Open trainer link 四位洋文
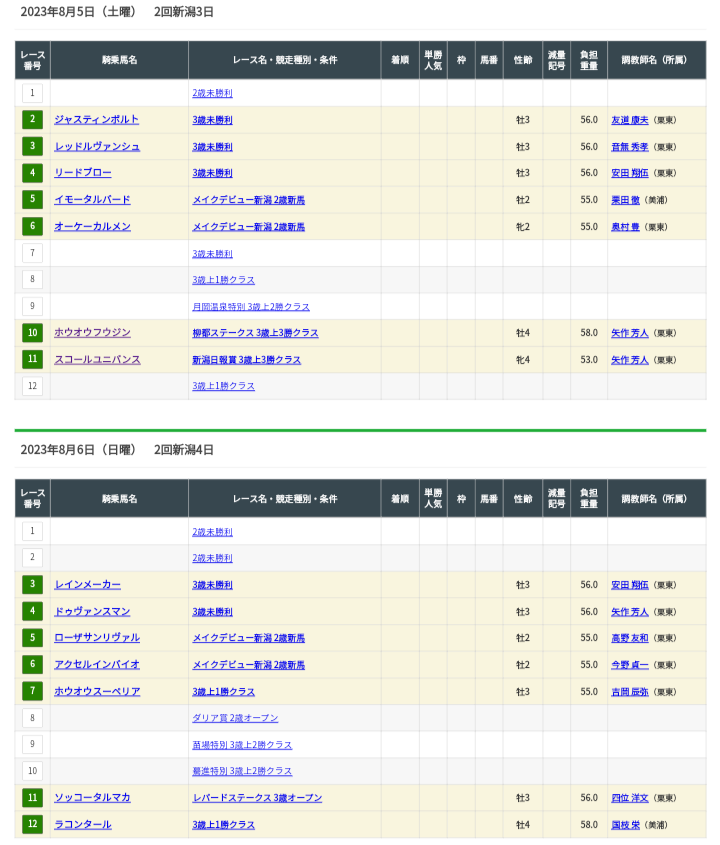Screen dimensions: 720x845 [629, 798]
